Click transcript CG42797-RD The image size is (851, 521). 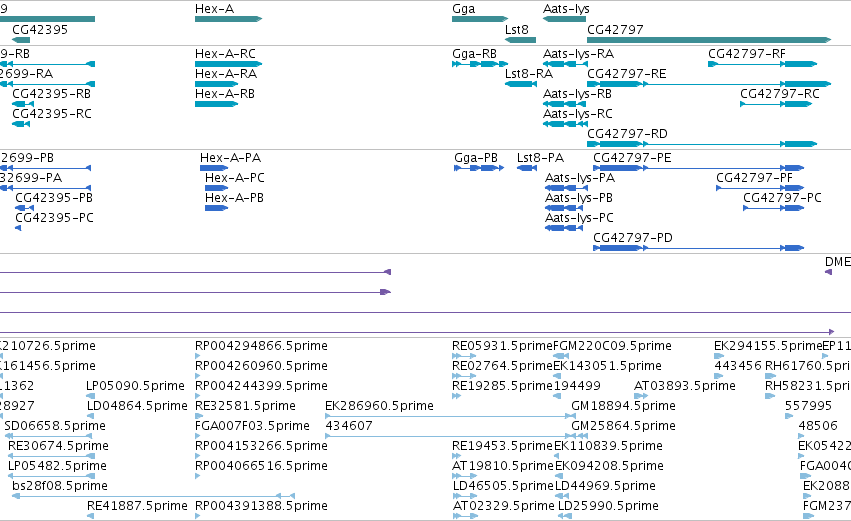click(702, 144)
